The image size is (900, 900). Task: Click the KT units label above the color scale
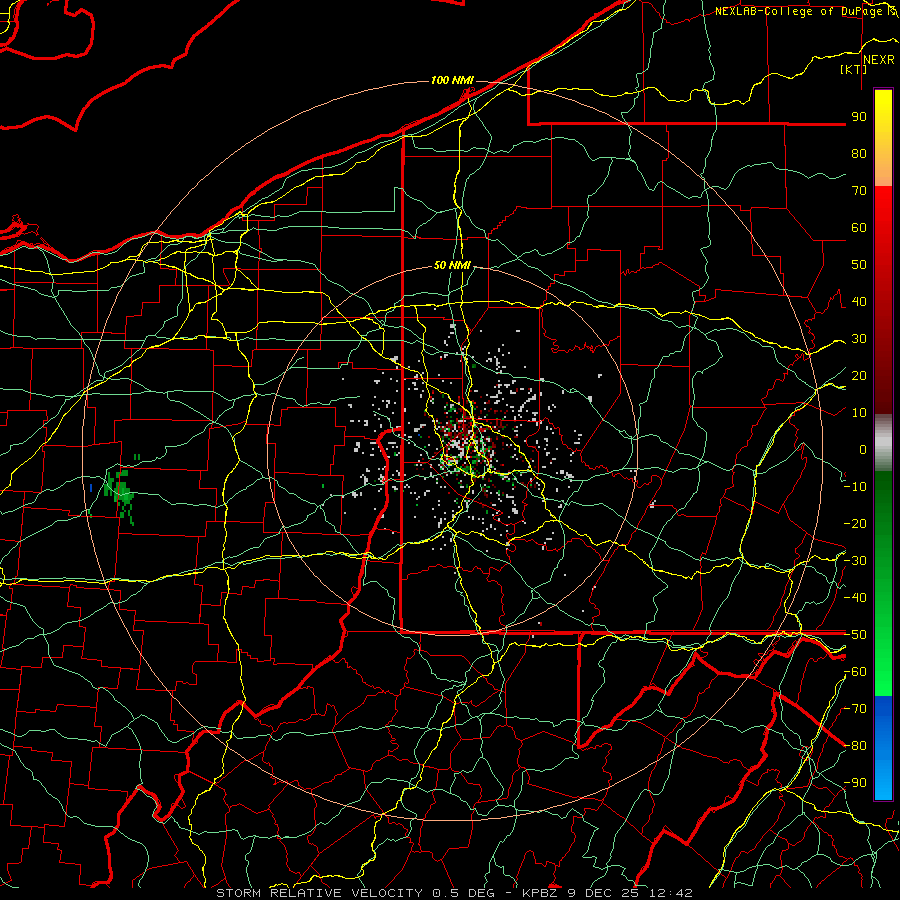pyautogui.click(x=853, y=69)
